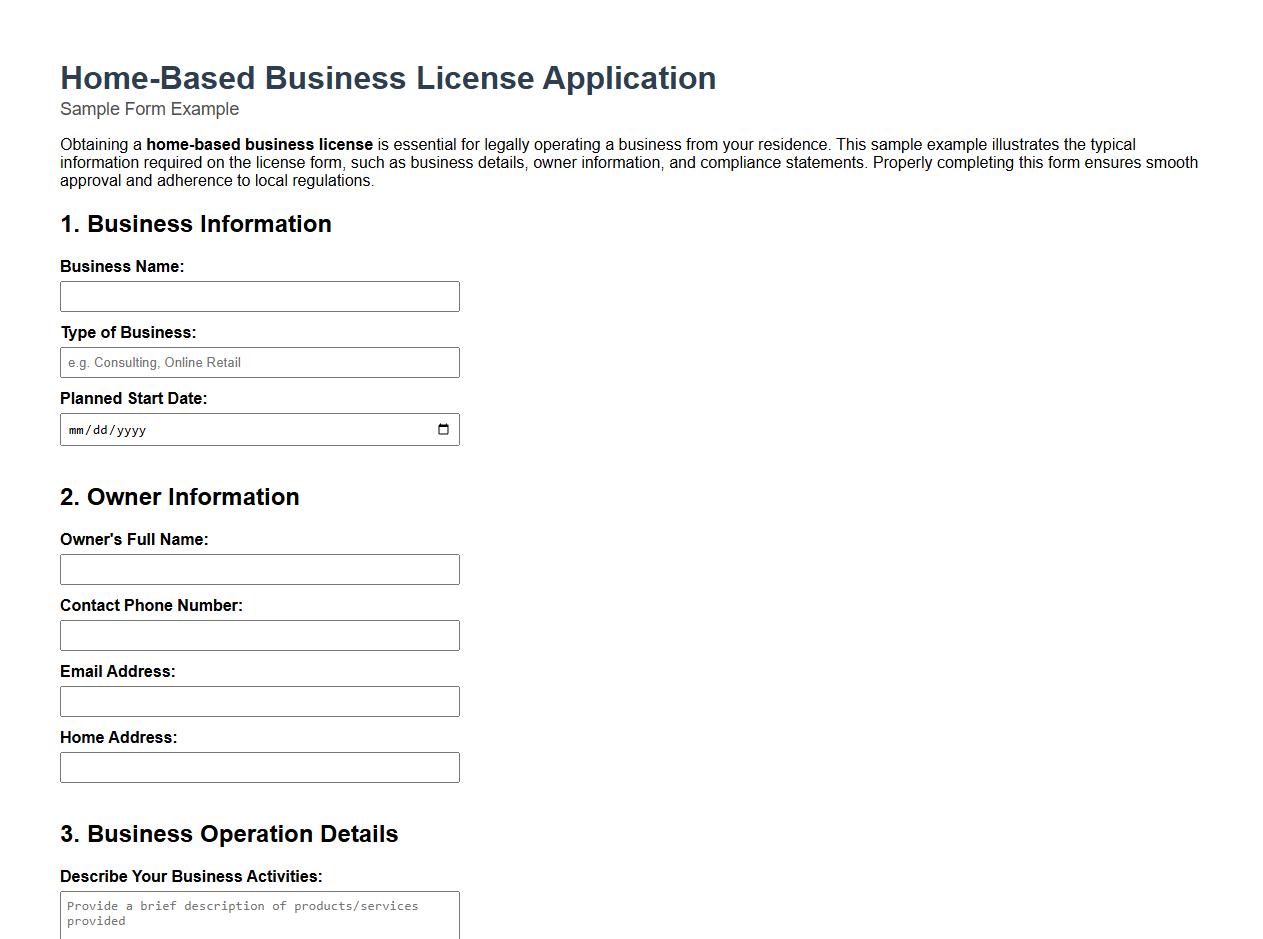Click the Describe Your Business Activities textarea
1263x939 pixels.
260,913
